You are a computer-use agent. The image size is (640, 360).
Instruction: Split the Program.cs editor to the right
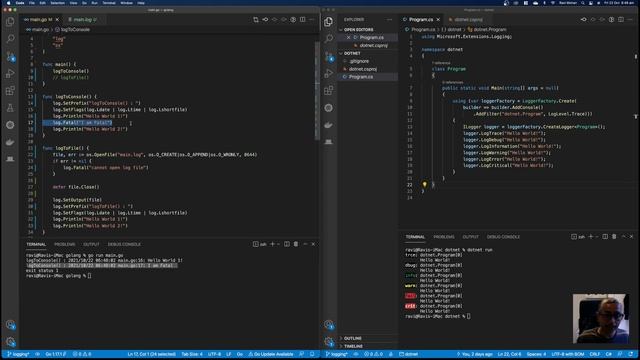[621, 19]
